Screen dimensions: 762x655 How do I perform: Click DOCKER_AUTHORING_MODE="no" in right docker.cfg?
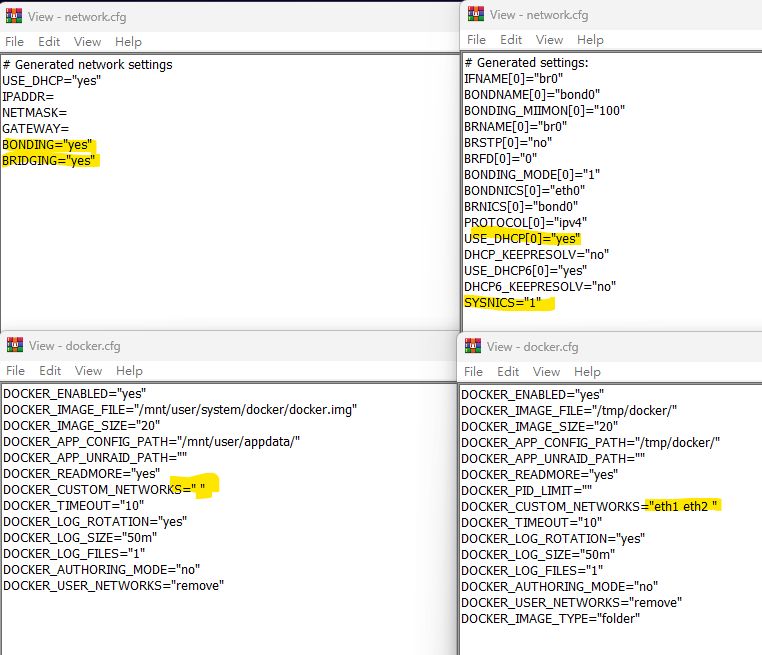click(x=560, y=587)
